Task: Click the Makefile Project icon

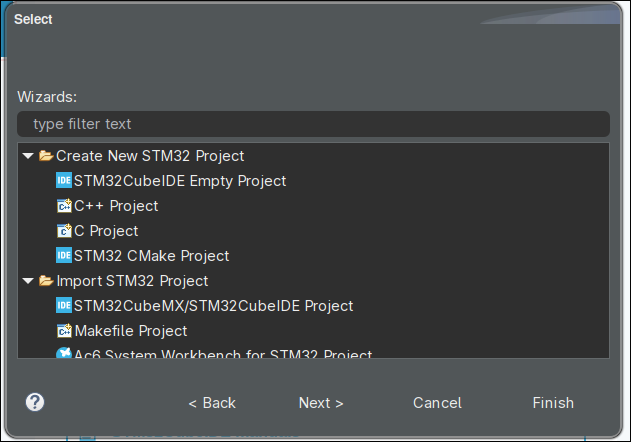Action: pos(64,331)
